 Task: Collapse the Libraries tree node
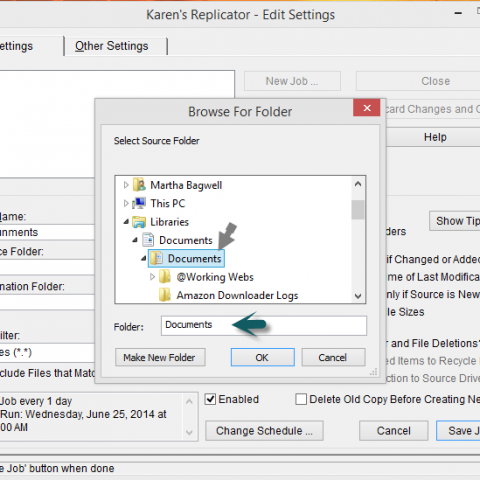coord(126,221)
